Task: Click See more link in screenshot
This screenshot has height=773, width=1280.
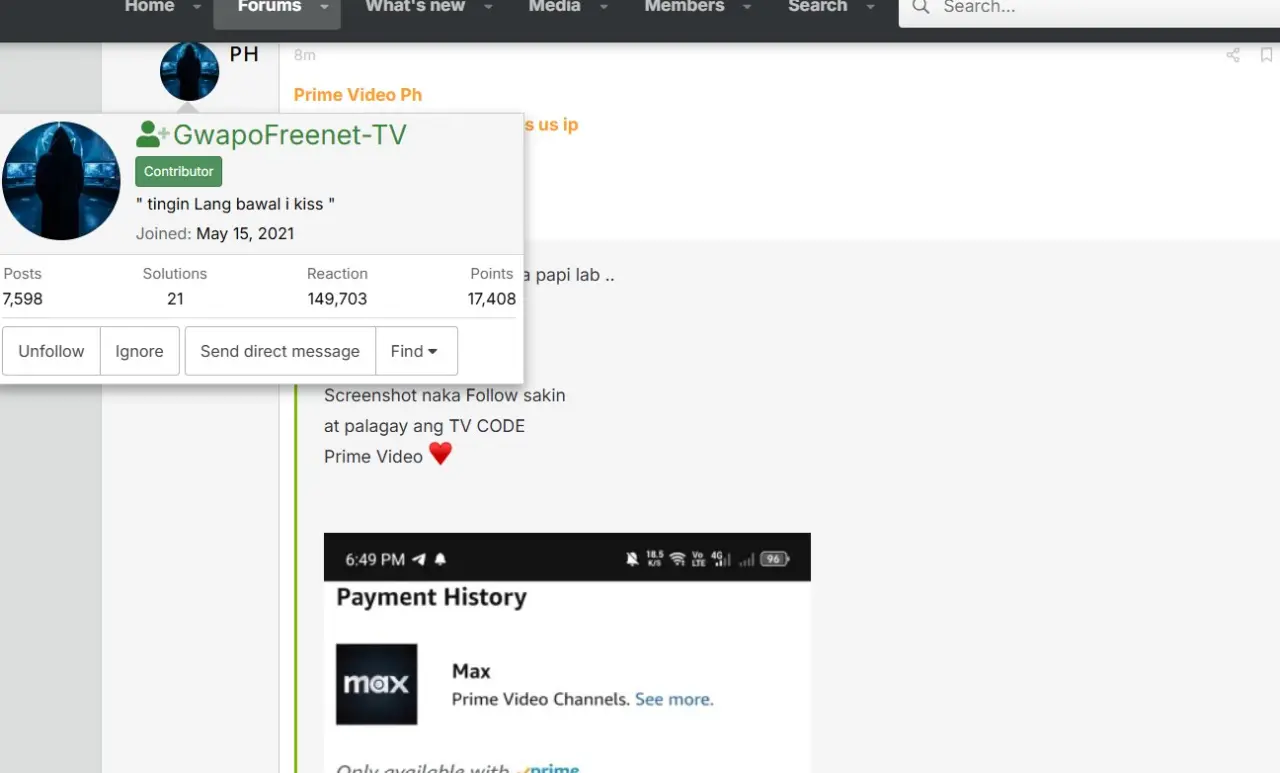Action: click(x=674, y=699)
